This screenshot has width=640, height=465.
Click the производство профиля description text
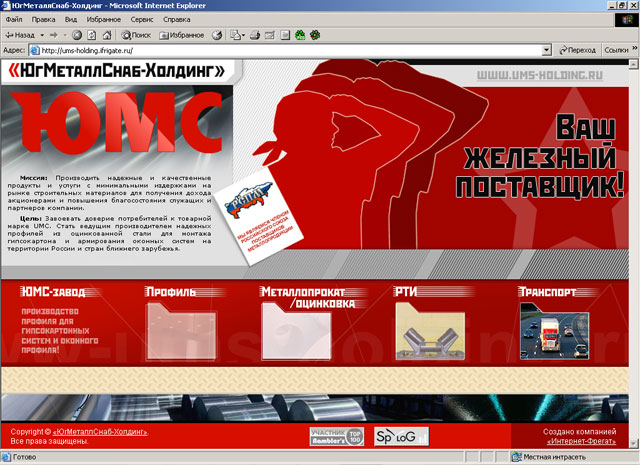pos(60,331)
